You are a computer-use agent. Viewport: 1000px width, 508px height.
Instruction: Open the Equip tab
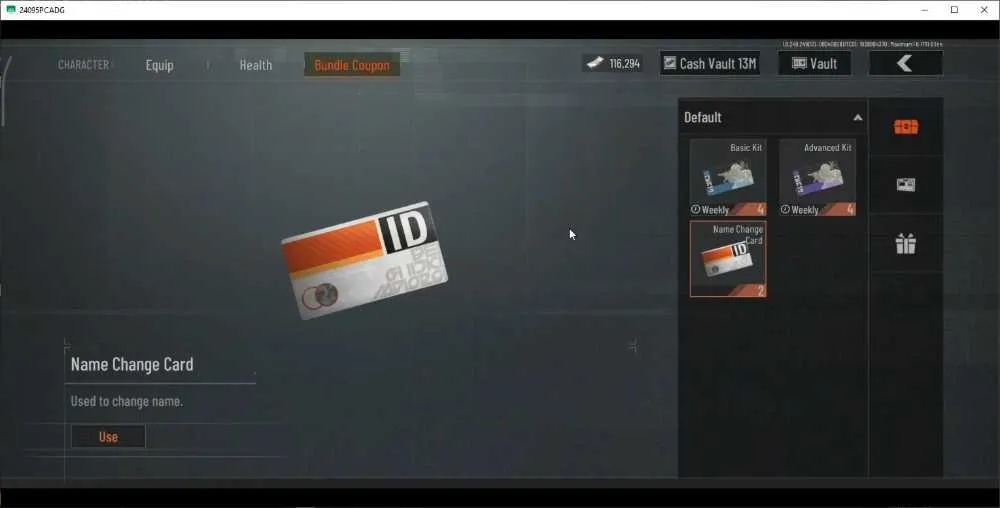(159, 65)
